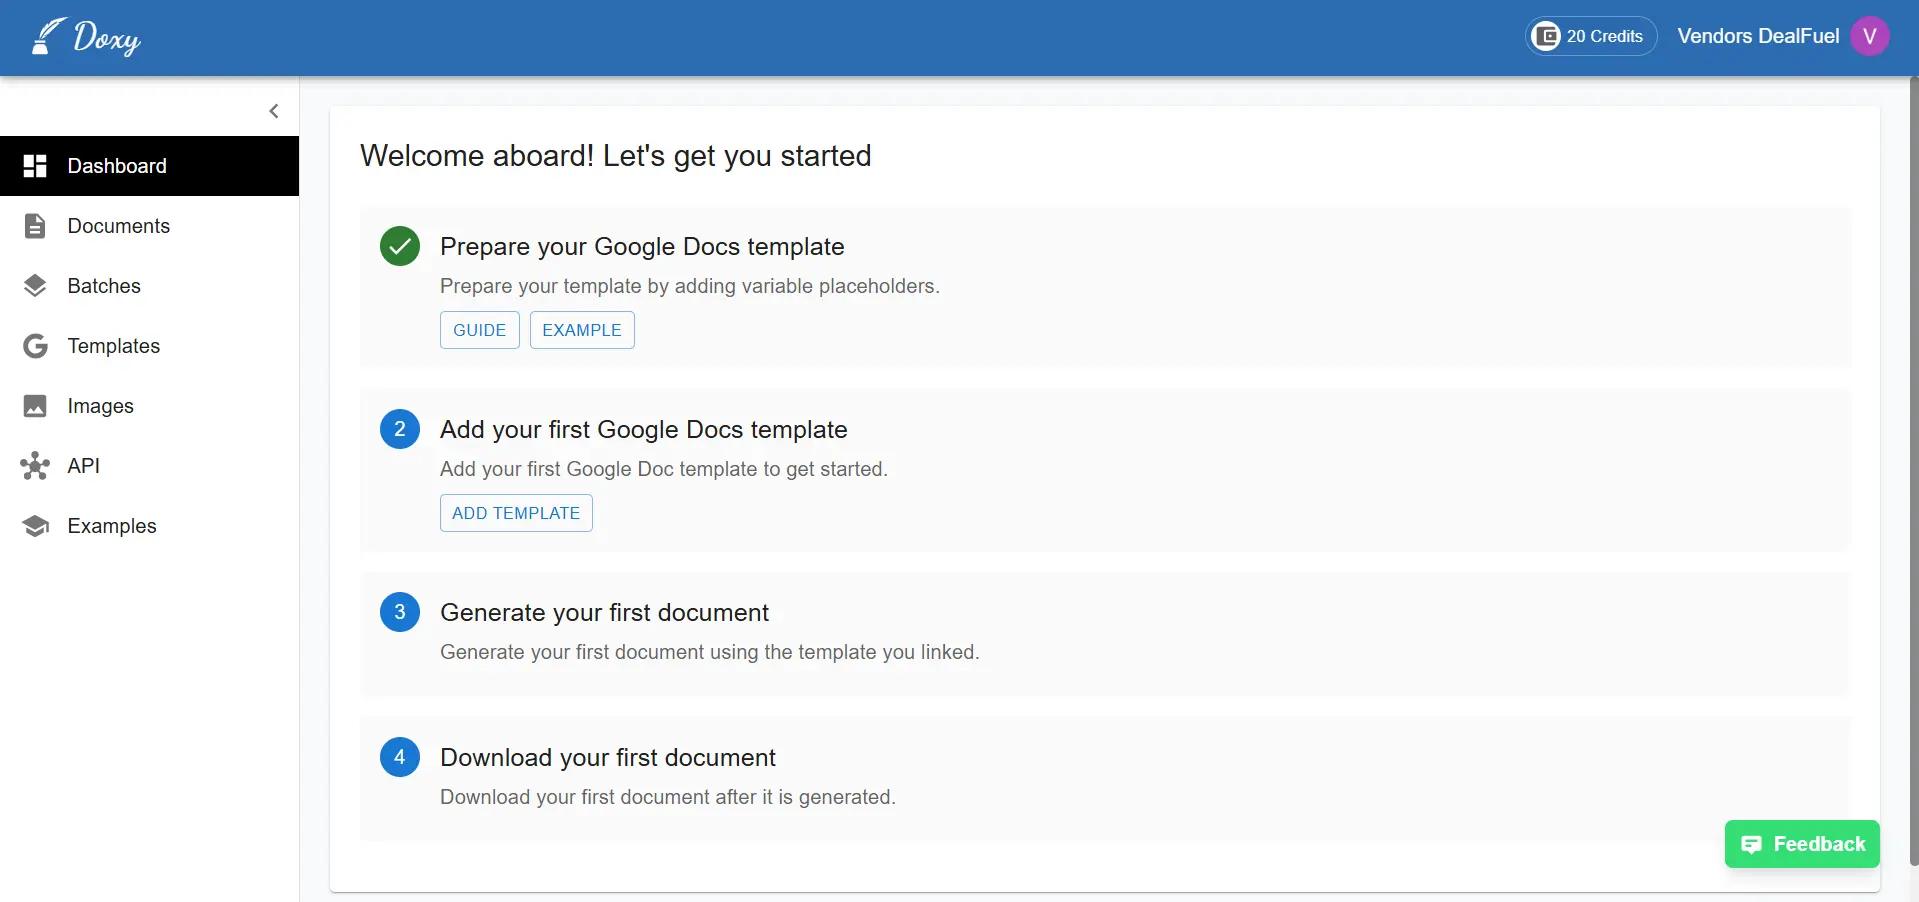Screen dimensions: 1919x902
Task: Click the Dashboard grid icon
Action: [35, 166]
